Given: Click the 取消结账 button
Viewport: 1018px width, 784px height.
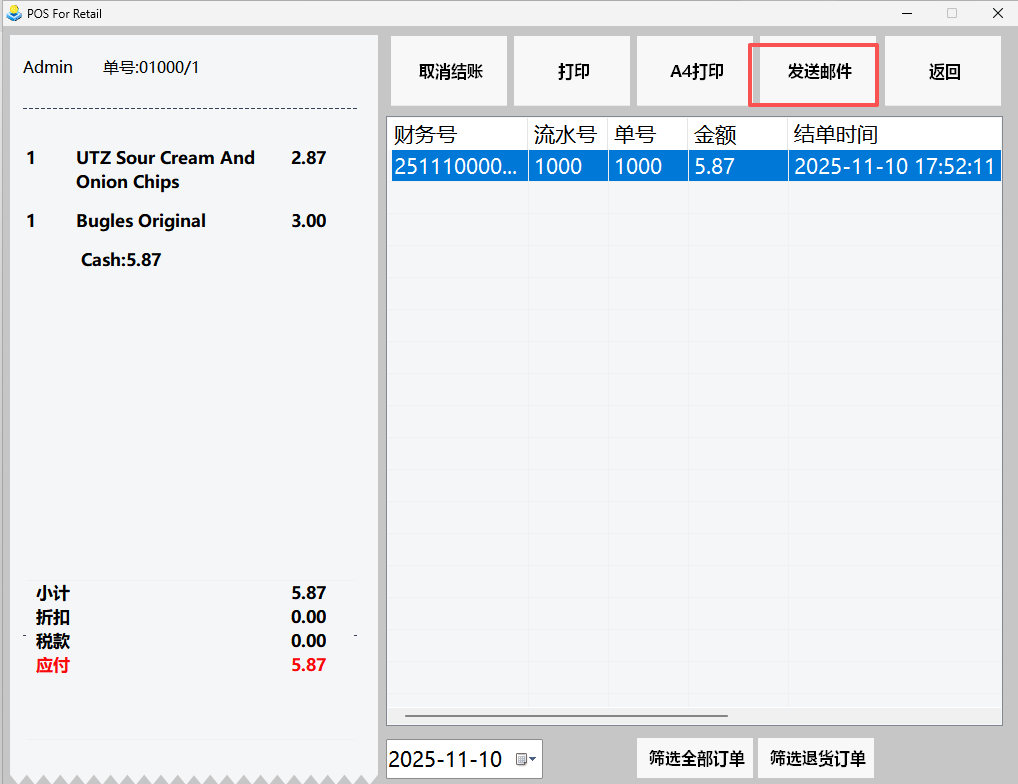Looking at the screenshot, I should 450,72.
